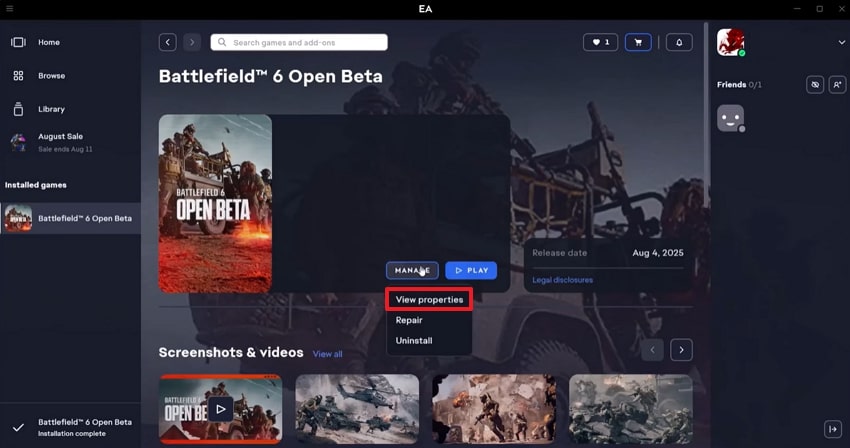
Task: Open the explosion soldier screenshot thumbnail
Action: [x=494, y=409]
